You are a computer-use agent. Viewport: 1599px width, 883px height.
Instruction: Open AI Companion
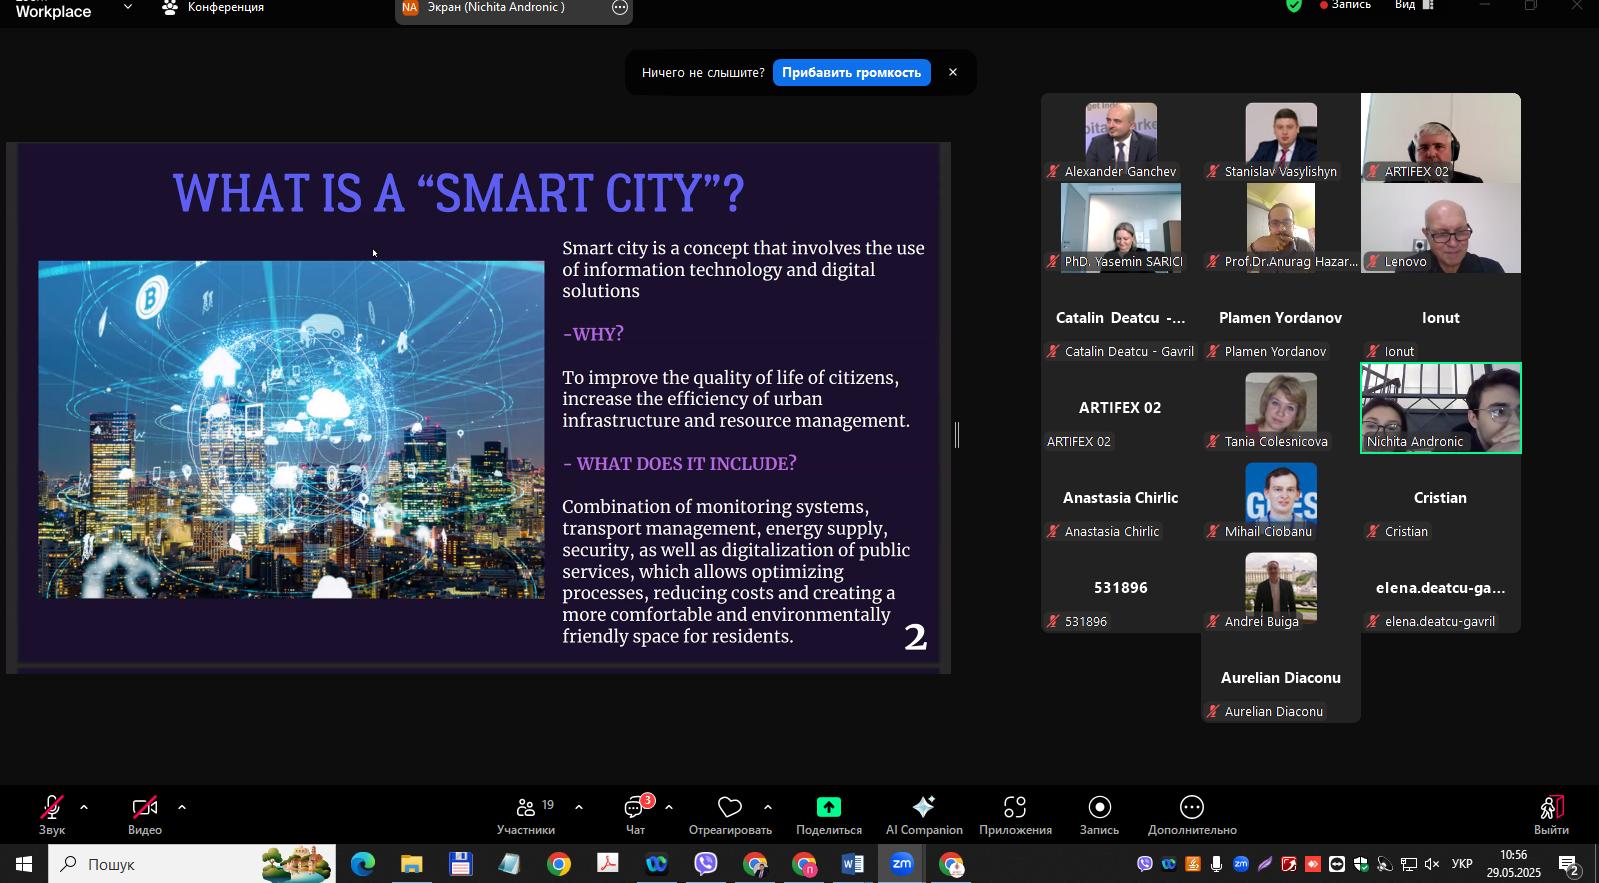924,815
